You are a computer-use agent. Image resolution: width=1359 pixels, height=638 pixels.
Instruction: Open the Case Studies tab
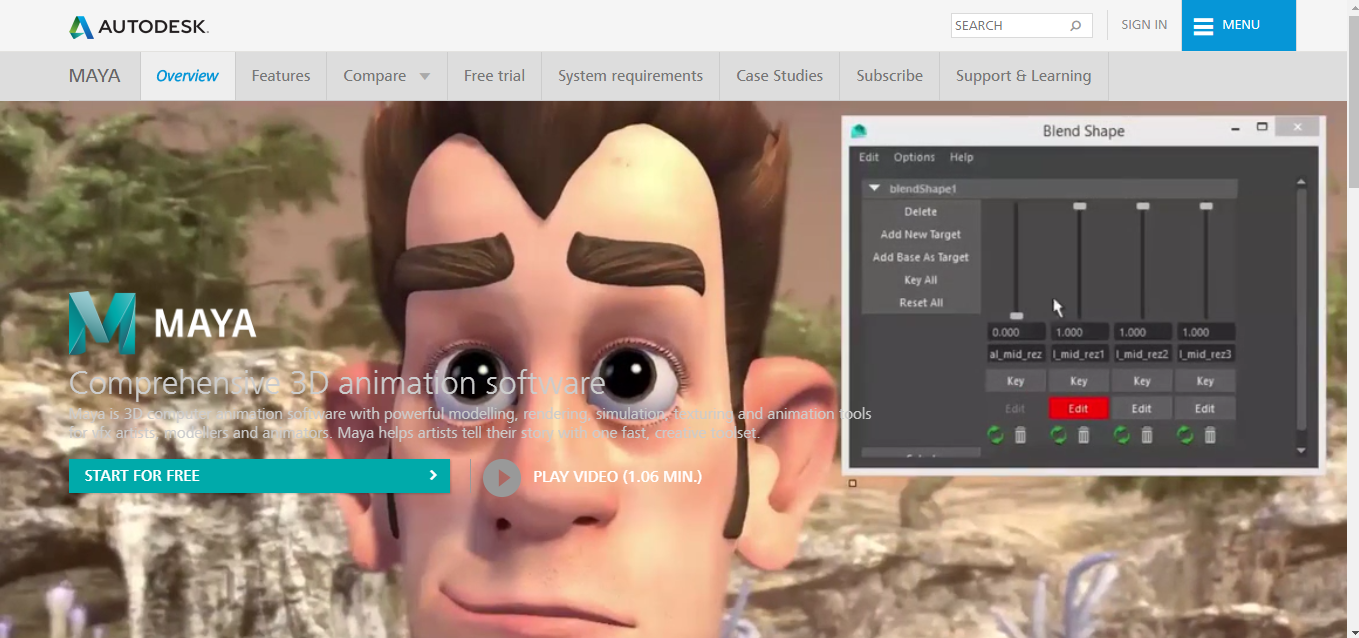779,76
